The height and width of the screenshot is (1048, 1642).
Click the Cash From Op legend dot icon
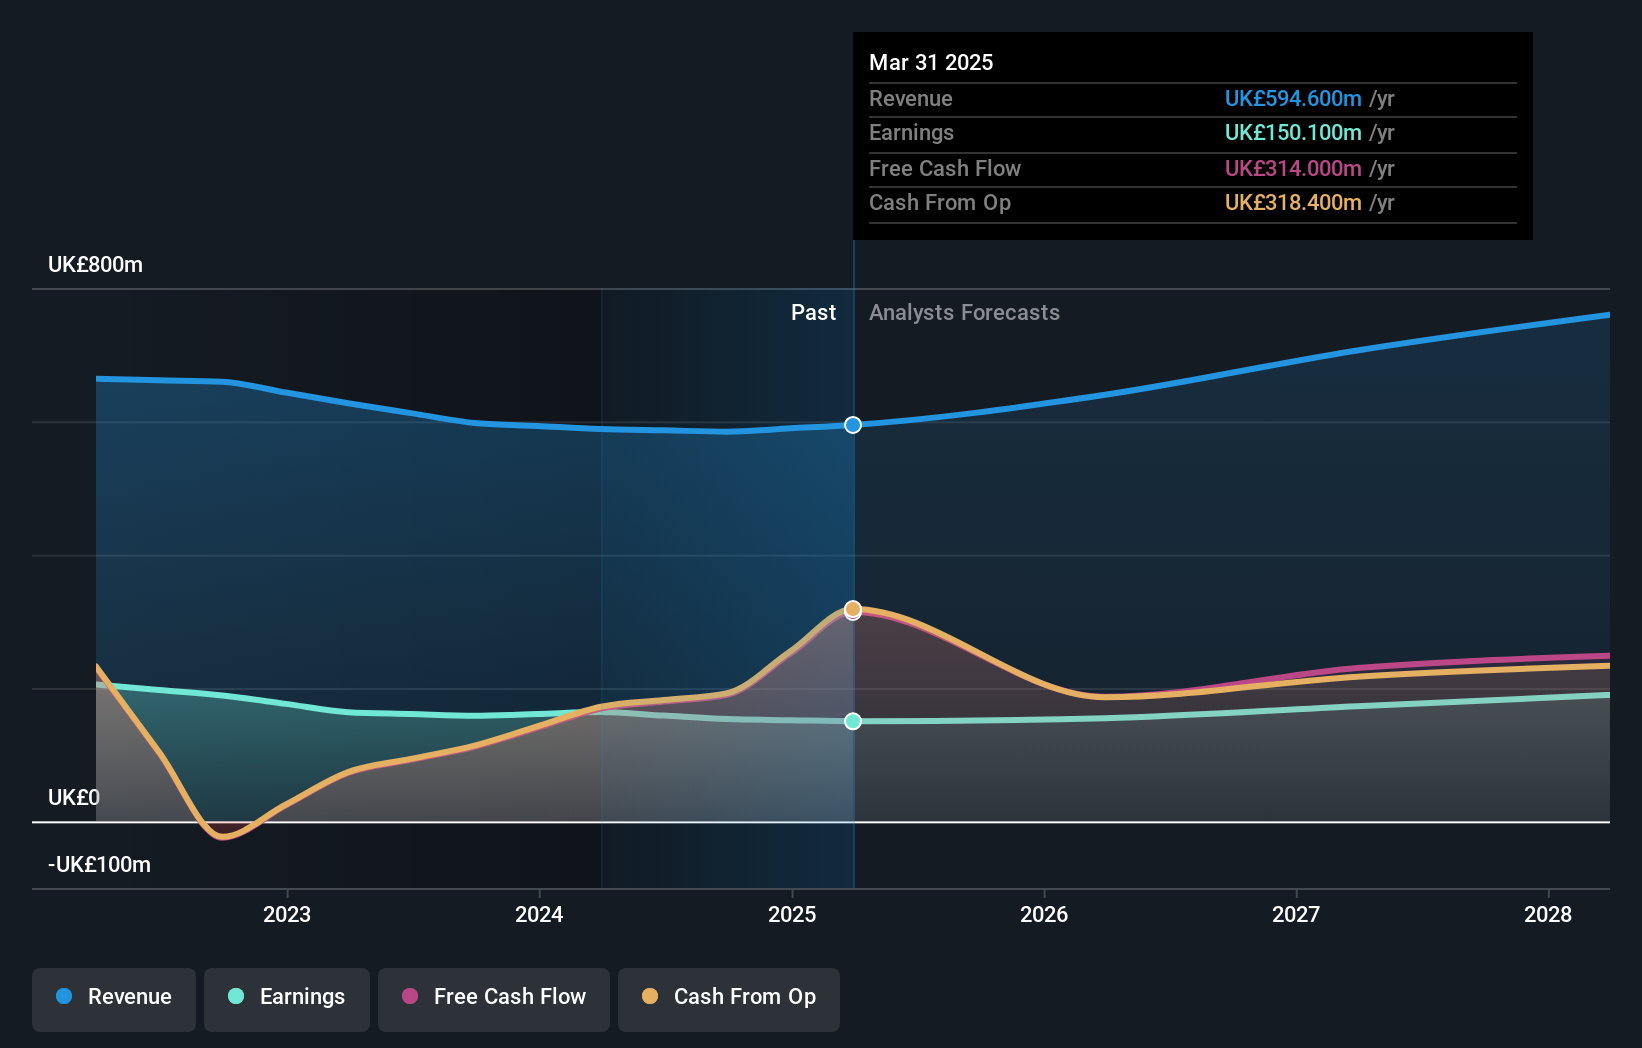coord(650,997)
